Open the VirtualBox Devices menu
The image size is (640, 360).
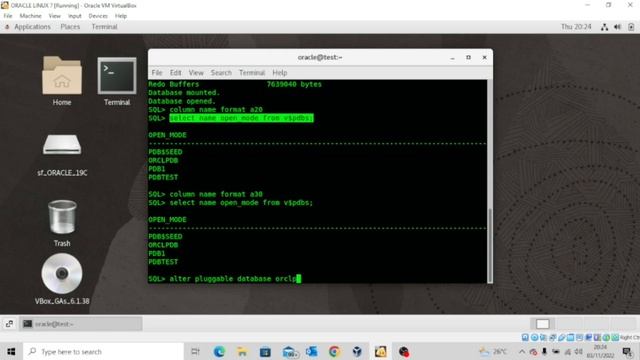coord(98,16)
